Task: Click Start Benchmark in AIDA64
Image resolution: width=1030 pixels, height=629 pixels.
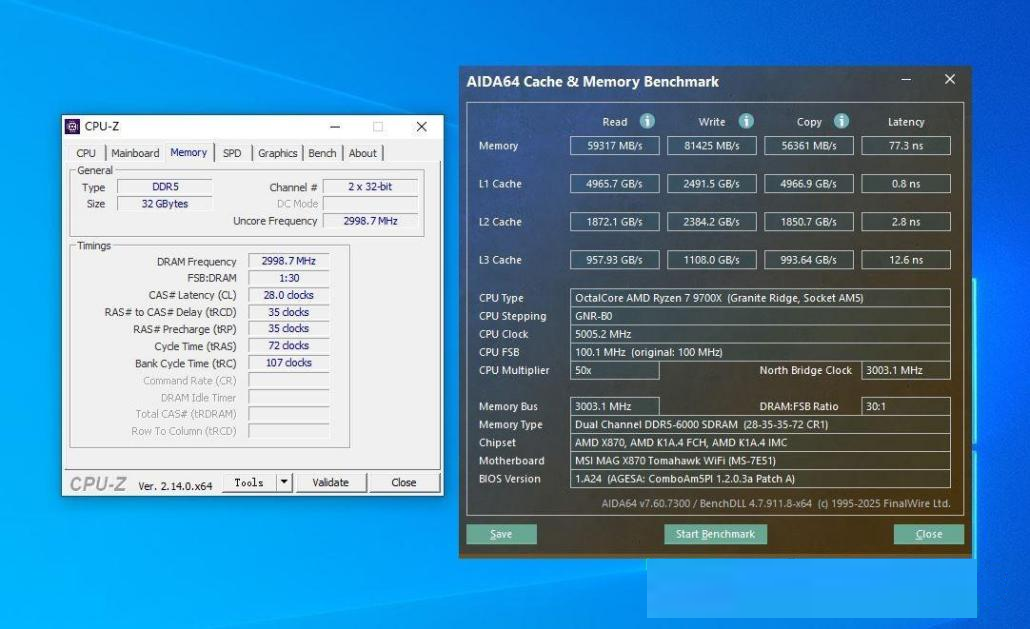Action: click(x=715, y=534)
